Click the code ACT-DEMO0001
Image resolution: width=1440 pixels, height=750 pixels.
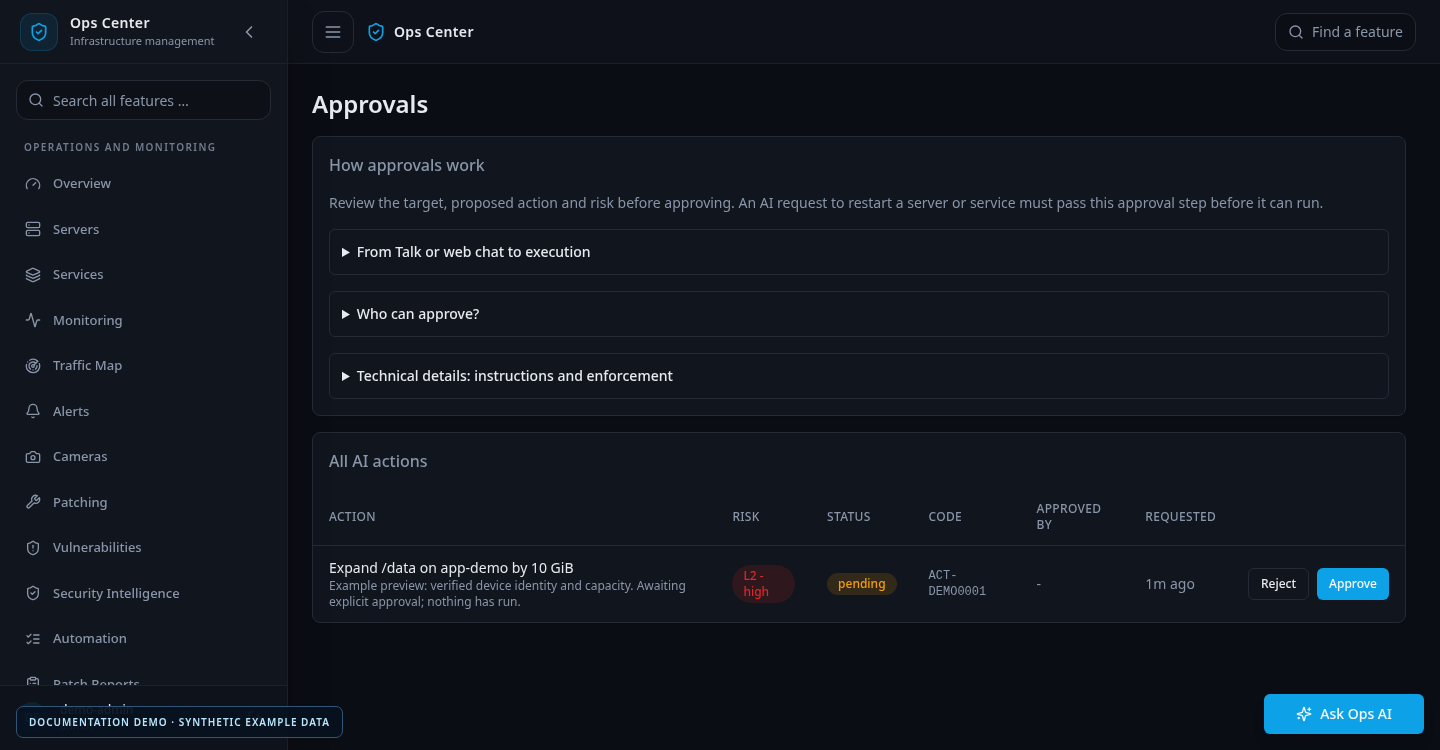[957, 583]
